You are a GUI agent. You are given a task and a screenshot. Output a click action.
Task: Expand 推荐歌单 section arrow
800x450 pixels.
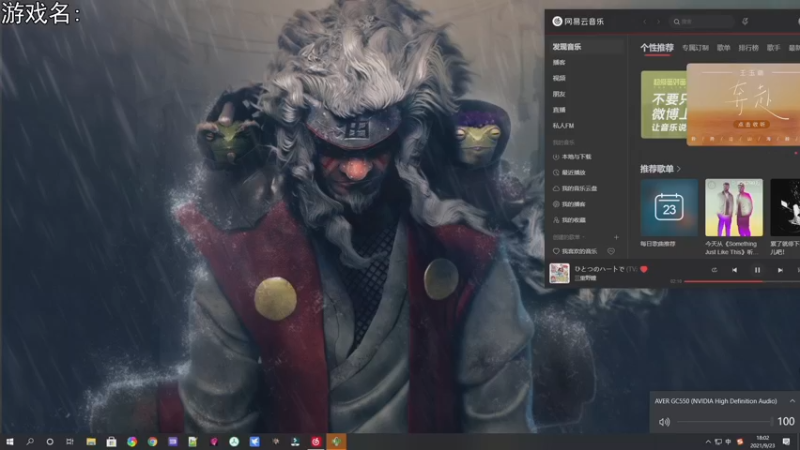[x=679, y=169]
